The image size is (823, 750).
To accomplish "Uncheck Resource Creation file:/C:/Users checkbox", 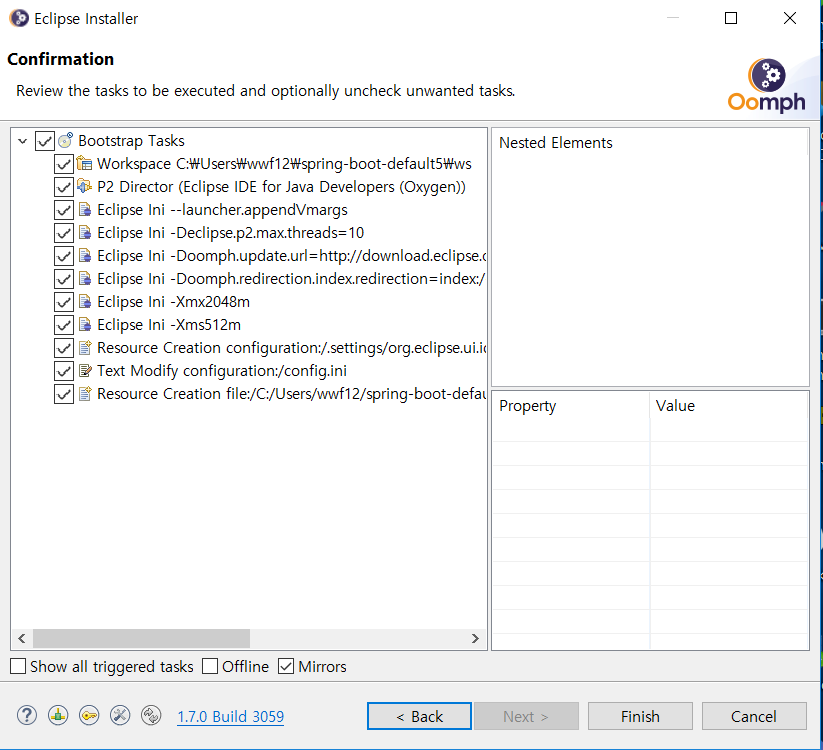I will tap(64, 394).
